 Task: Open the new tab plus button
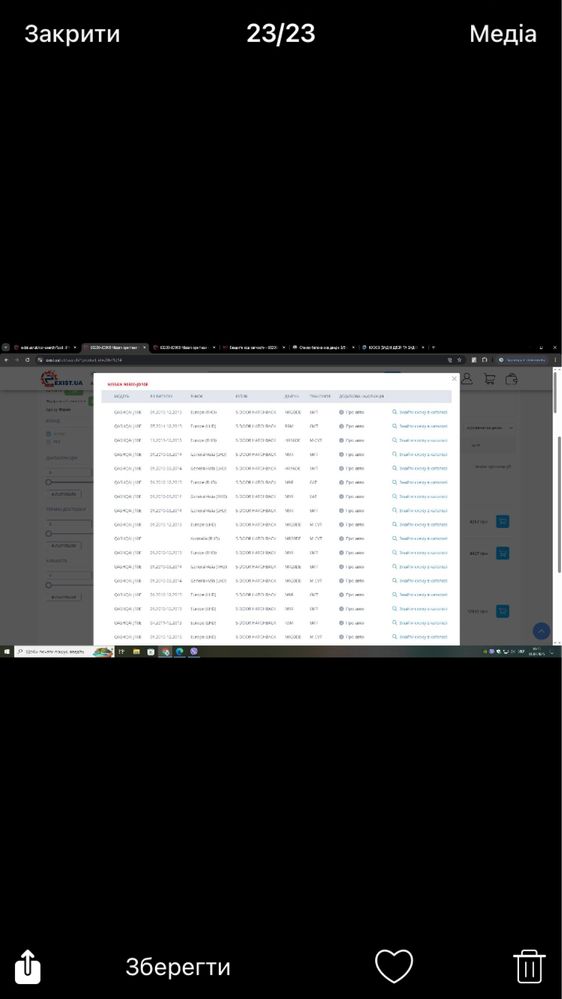pyautogui.click(x=433, y=347)
